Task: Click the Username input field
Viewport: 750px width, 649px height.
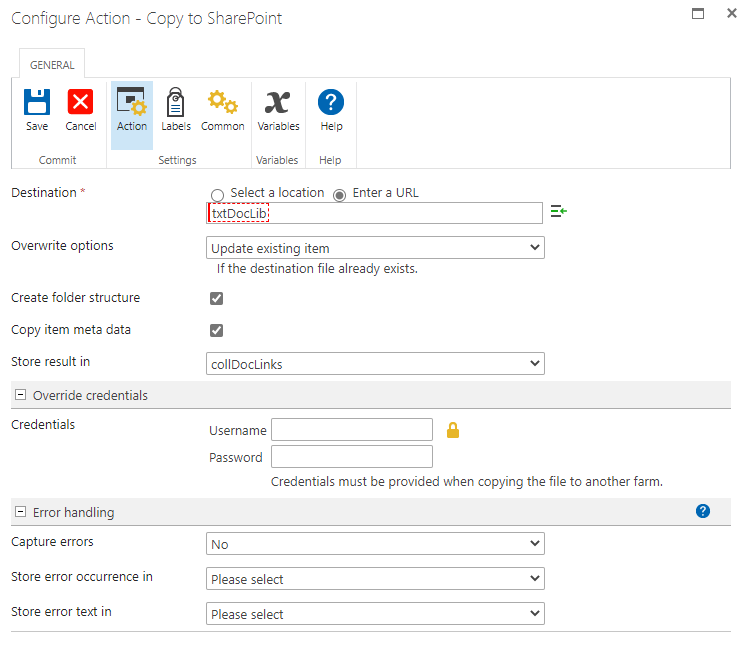Action: point(352,429)
